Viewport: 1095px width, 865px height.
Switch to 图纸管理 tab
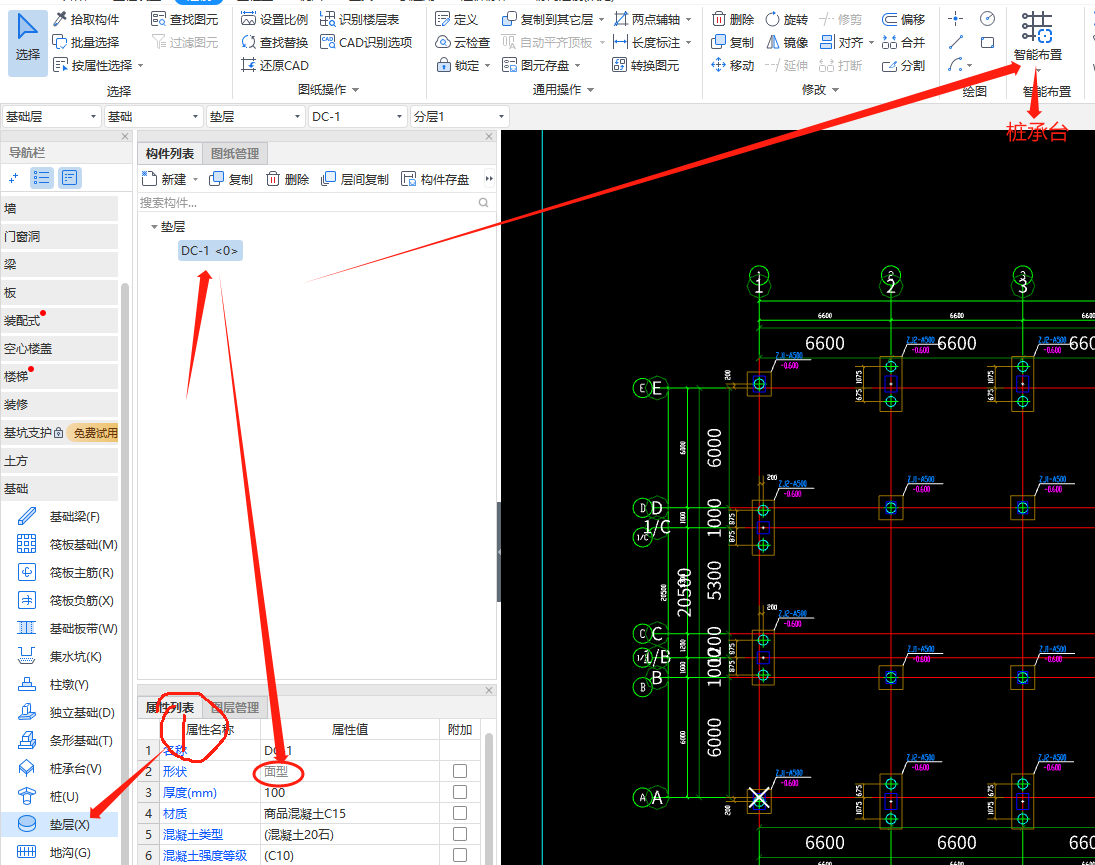(x=235, y=154)
